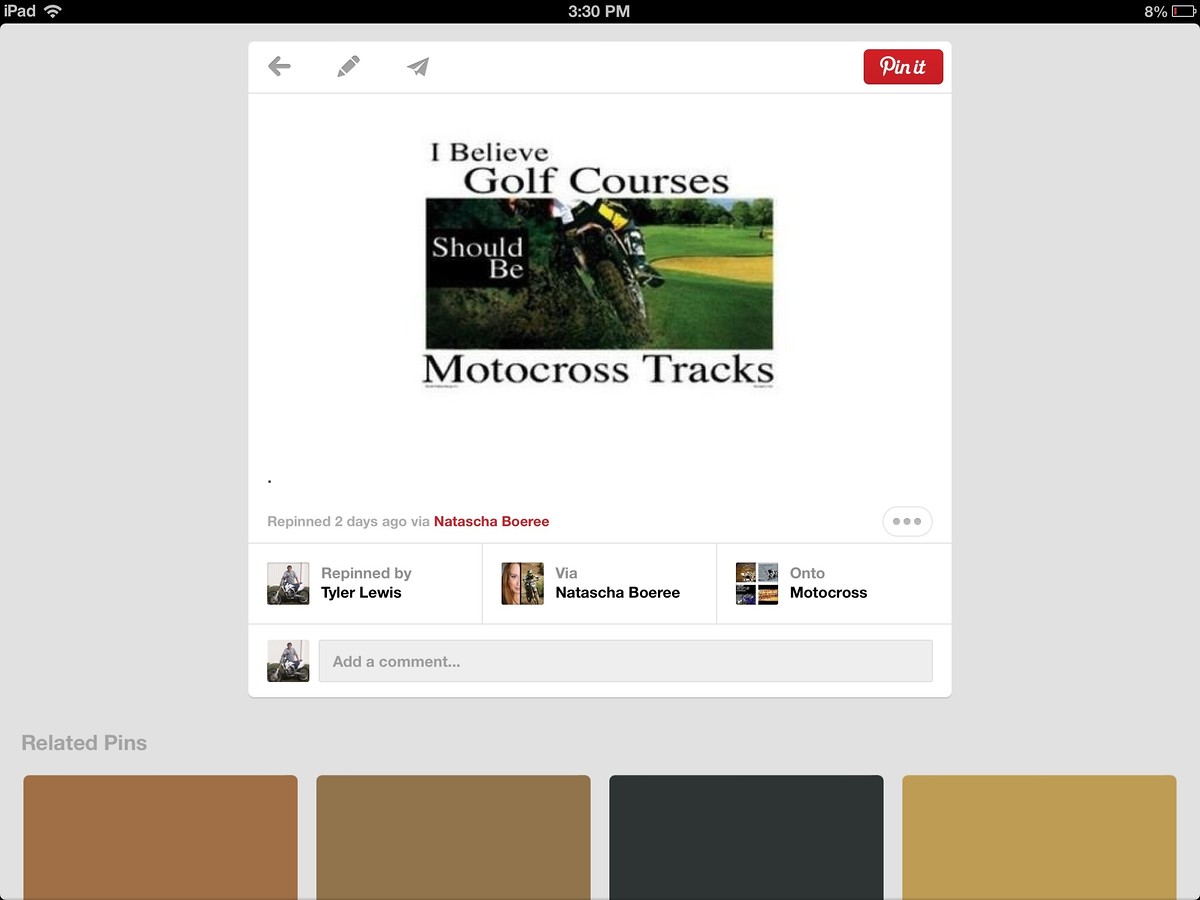Tap Natascha Boeree's avatar in Via section
This screenshot has height=900, width=1200.
(x=522, y=583)
